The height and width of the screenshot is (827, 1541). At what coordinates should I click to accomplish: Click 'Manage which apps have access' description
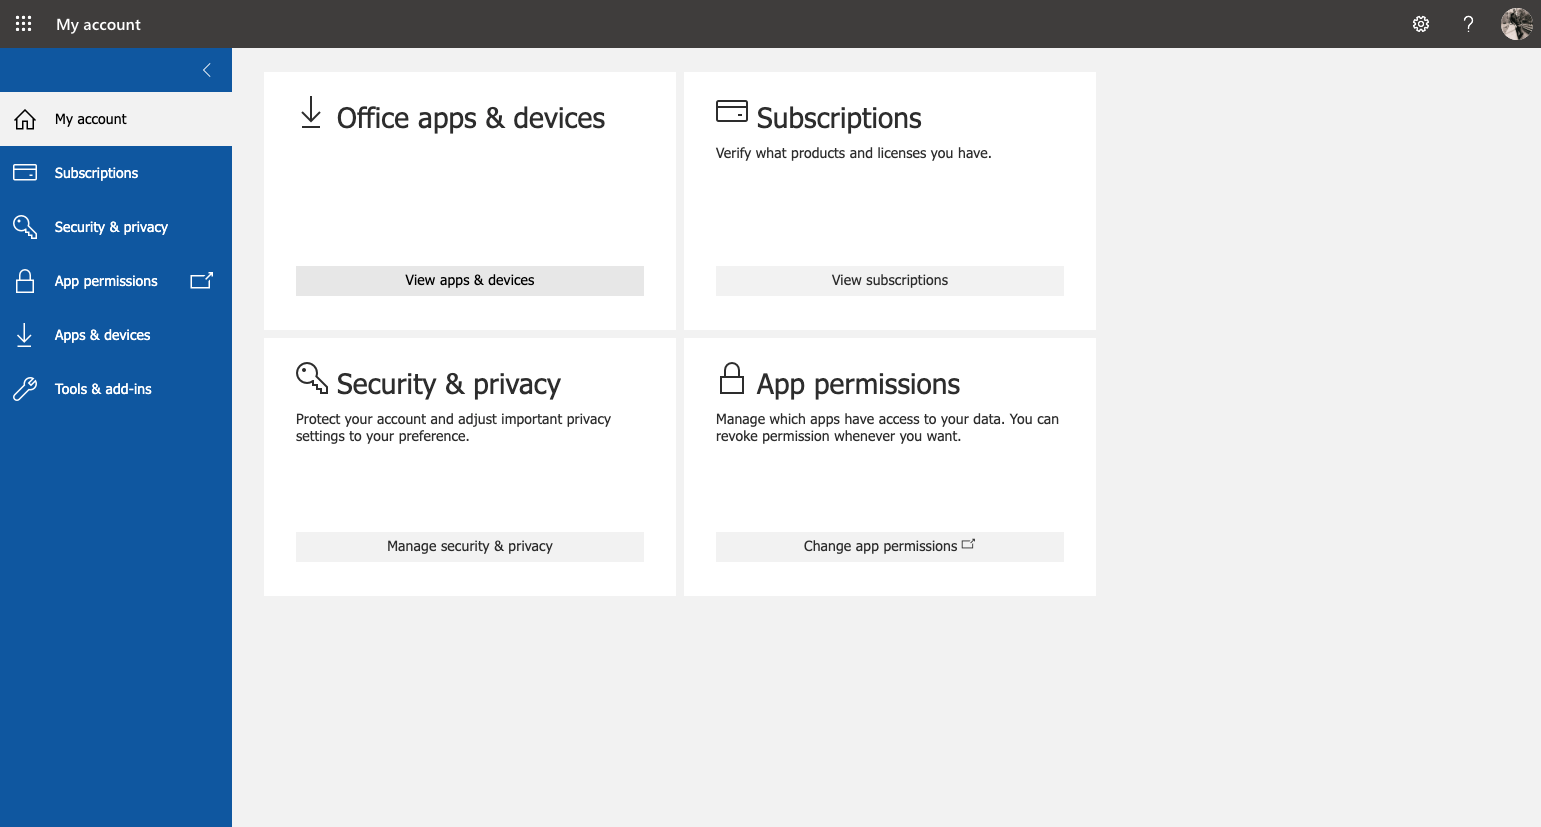(x=887, y=428)
